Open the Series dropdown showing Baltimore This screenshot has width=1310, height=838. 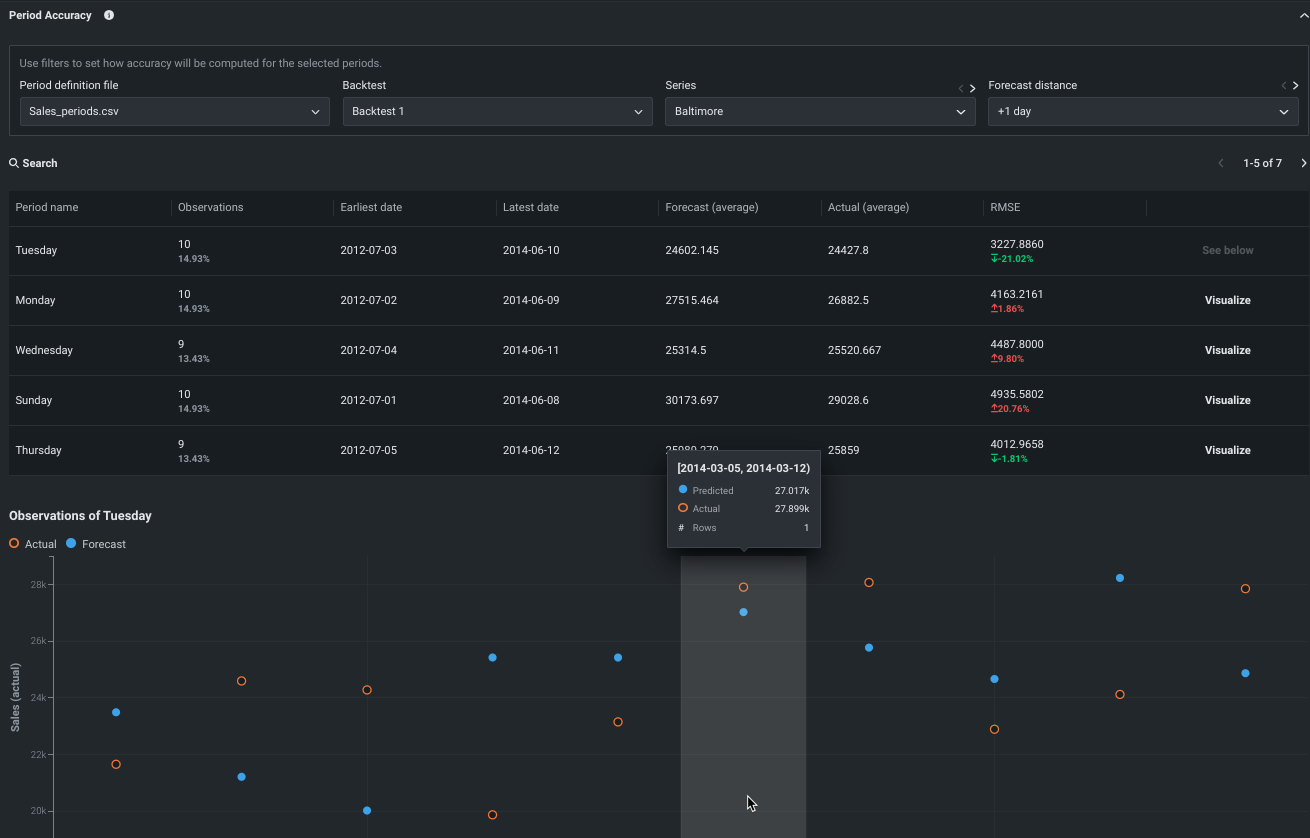pos(820,111)
